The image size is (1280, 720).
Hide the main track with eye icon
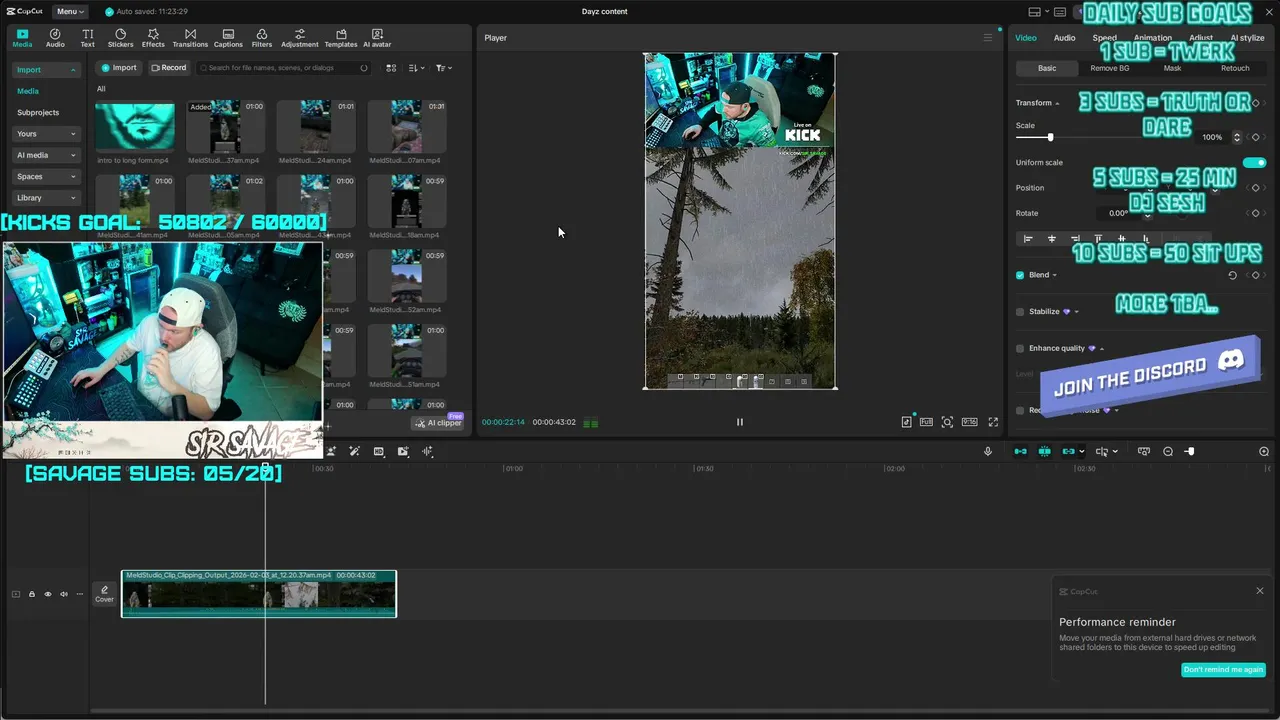47,594
